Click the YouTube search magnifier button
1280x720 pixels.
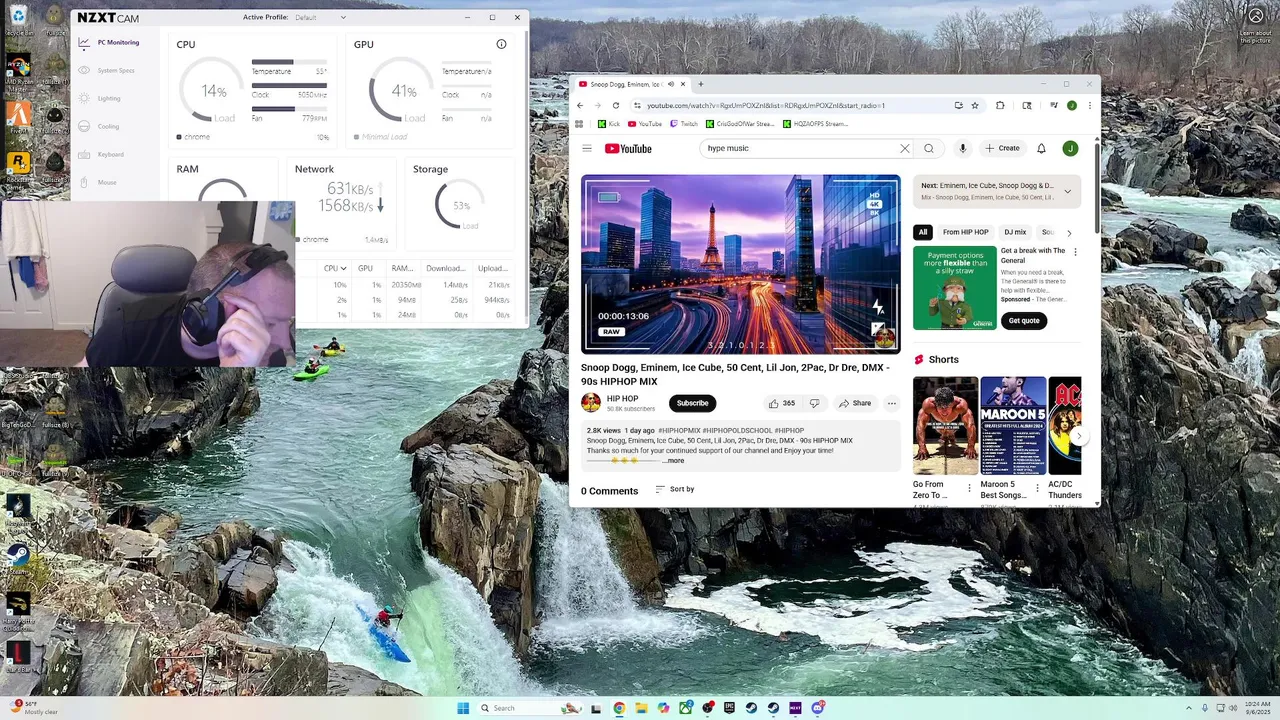[929, 148]
